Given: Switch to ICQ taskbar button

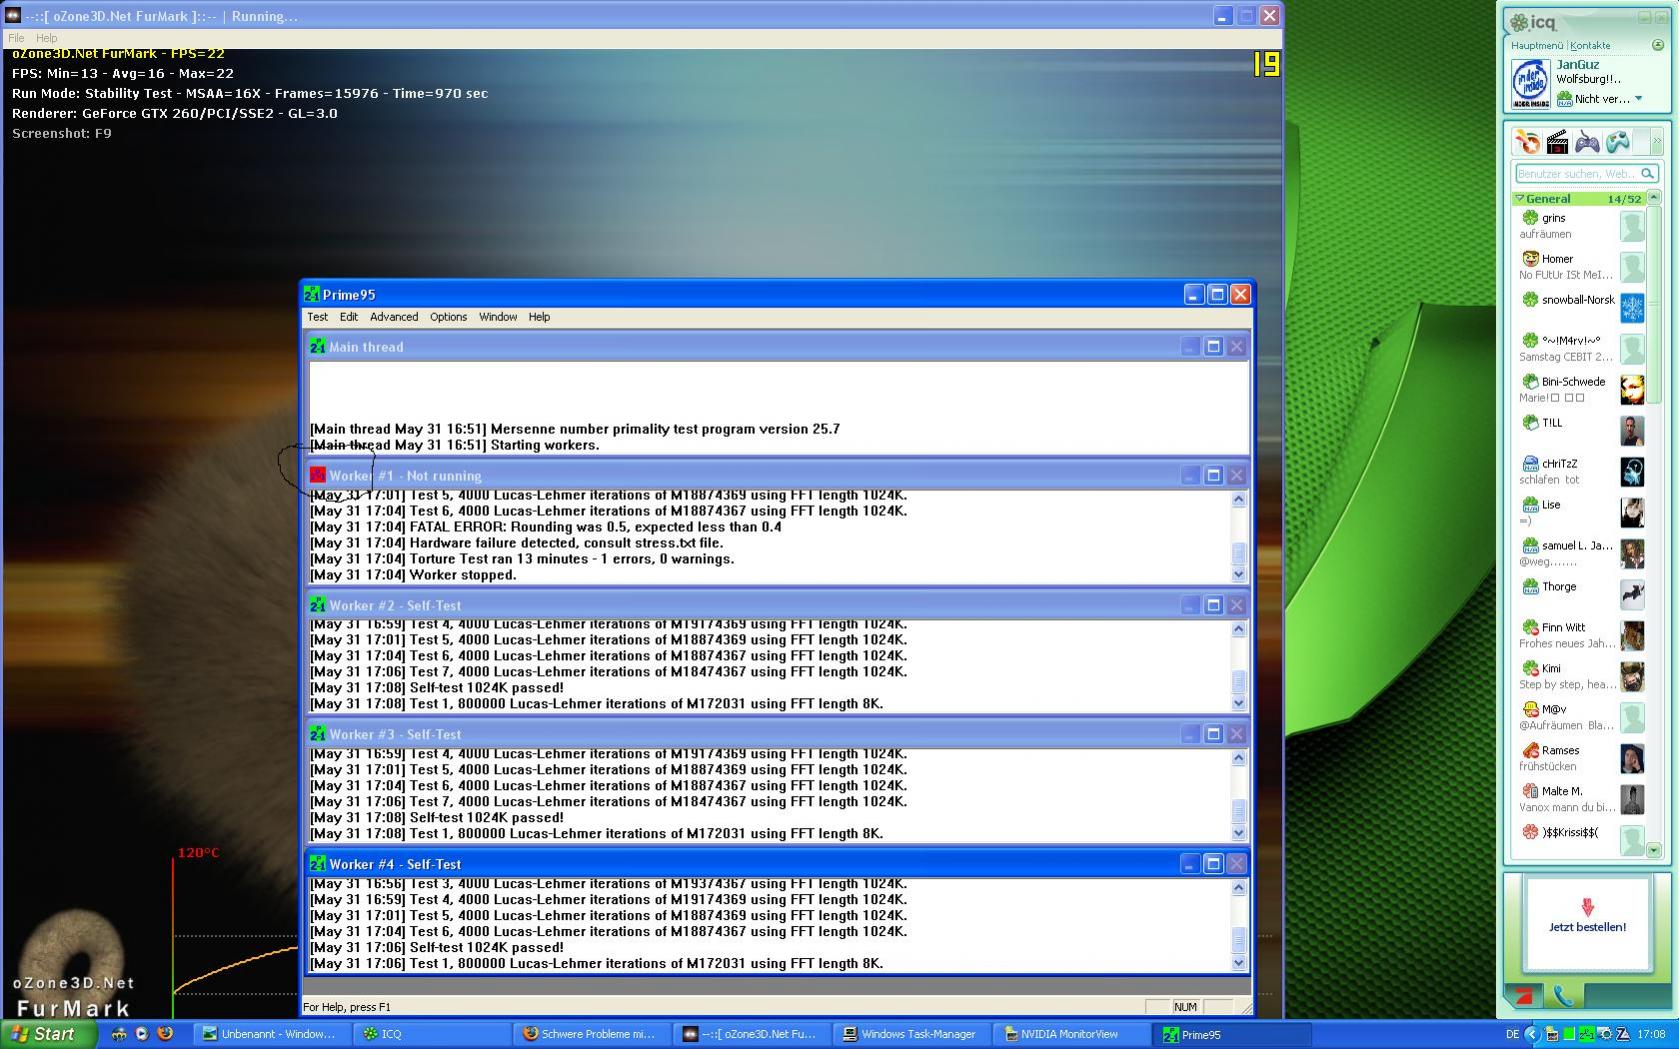Looking at the screenshot, I should point(432,1034).
